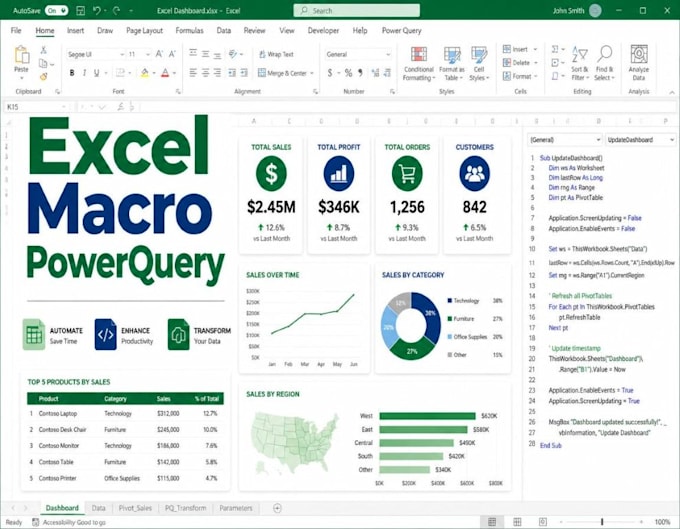Screen dimensions: 680x529
Task: Open Find & Select magnifier
Action: tap(605, 64)
